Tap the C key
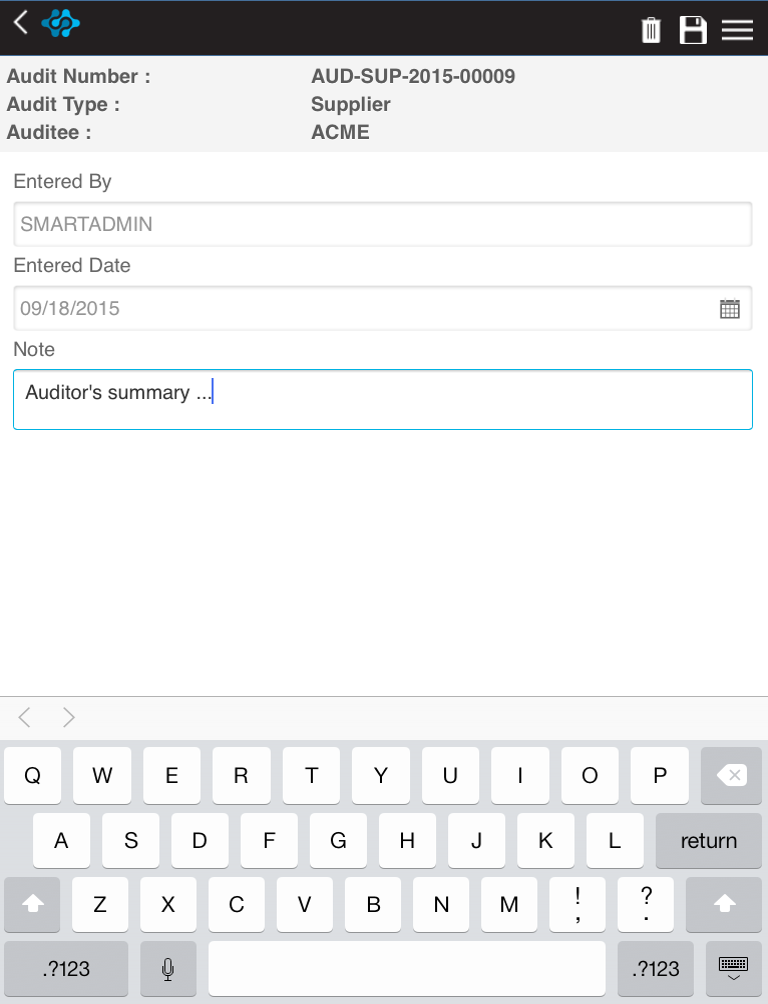 [x=236, y=904]
